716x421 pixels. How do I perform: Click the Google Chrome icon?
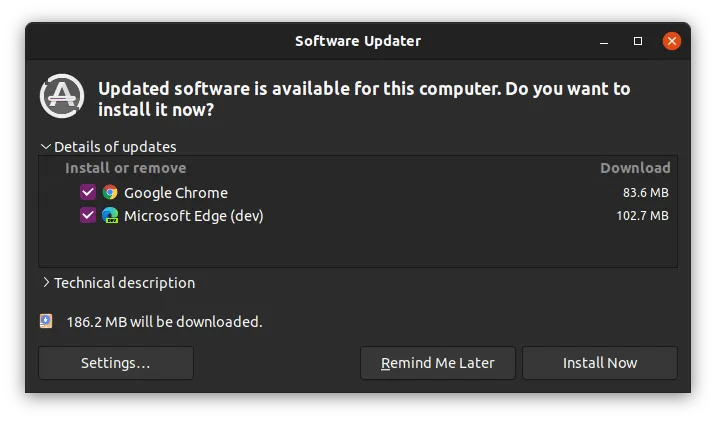(x=110, y=193)
